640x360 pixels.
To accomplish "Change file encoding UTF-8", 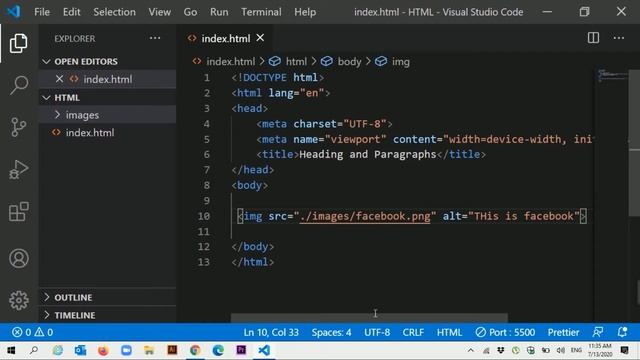I will [x=377, y=332].
